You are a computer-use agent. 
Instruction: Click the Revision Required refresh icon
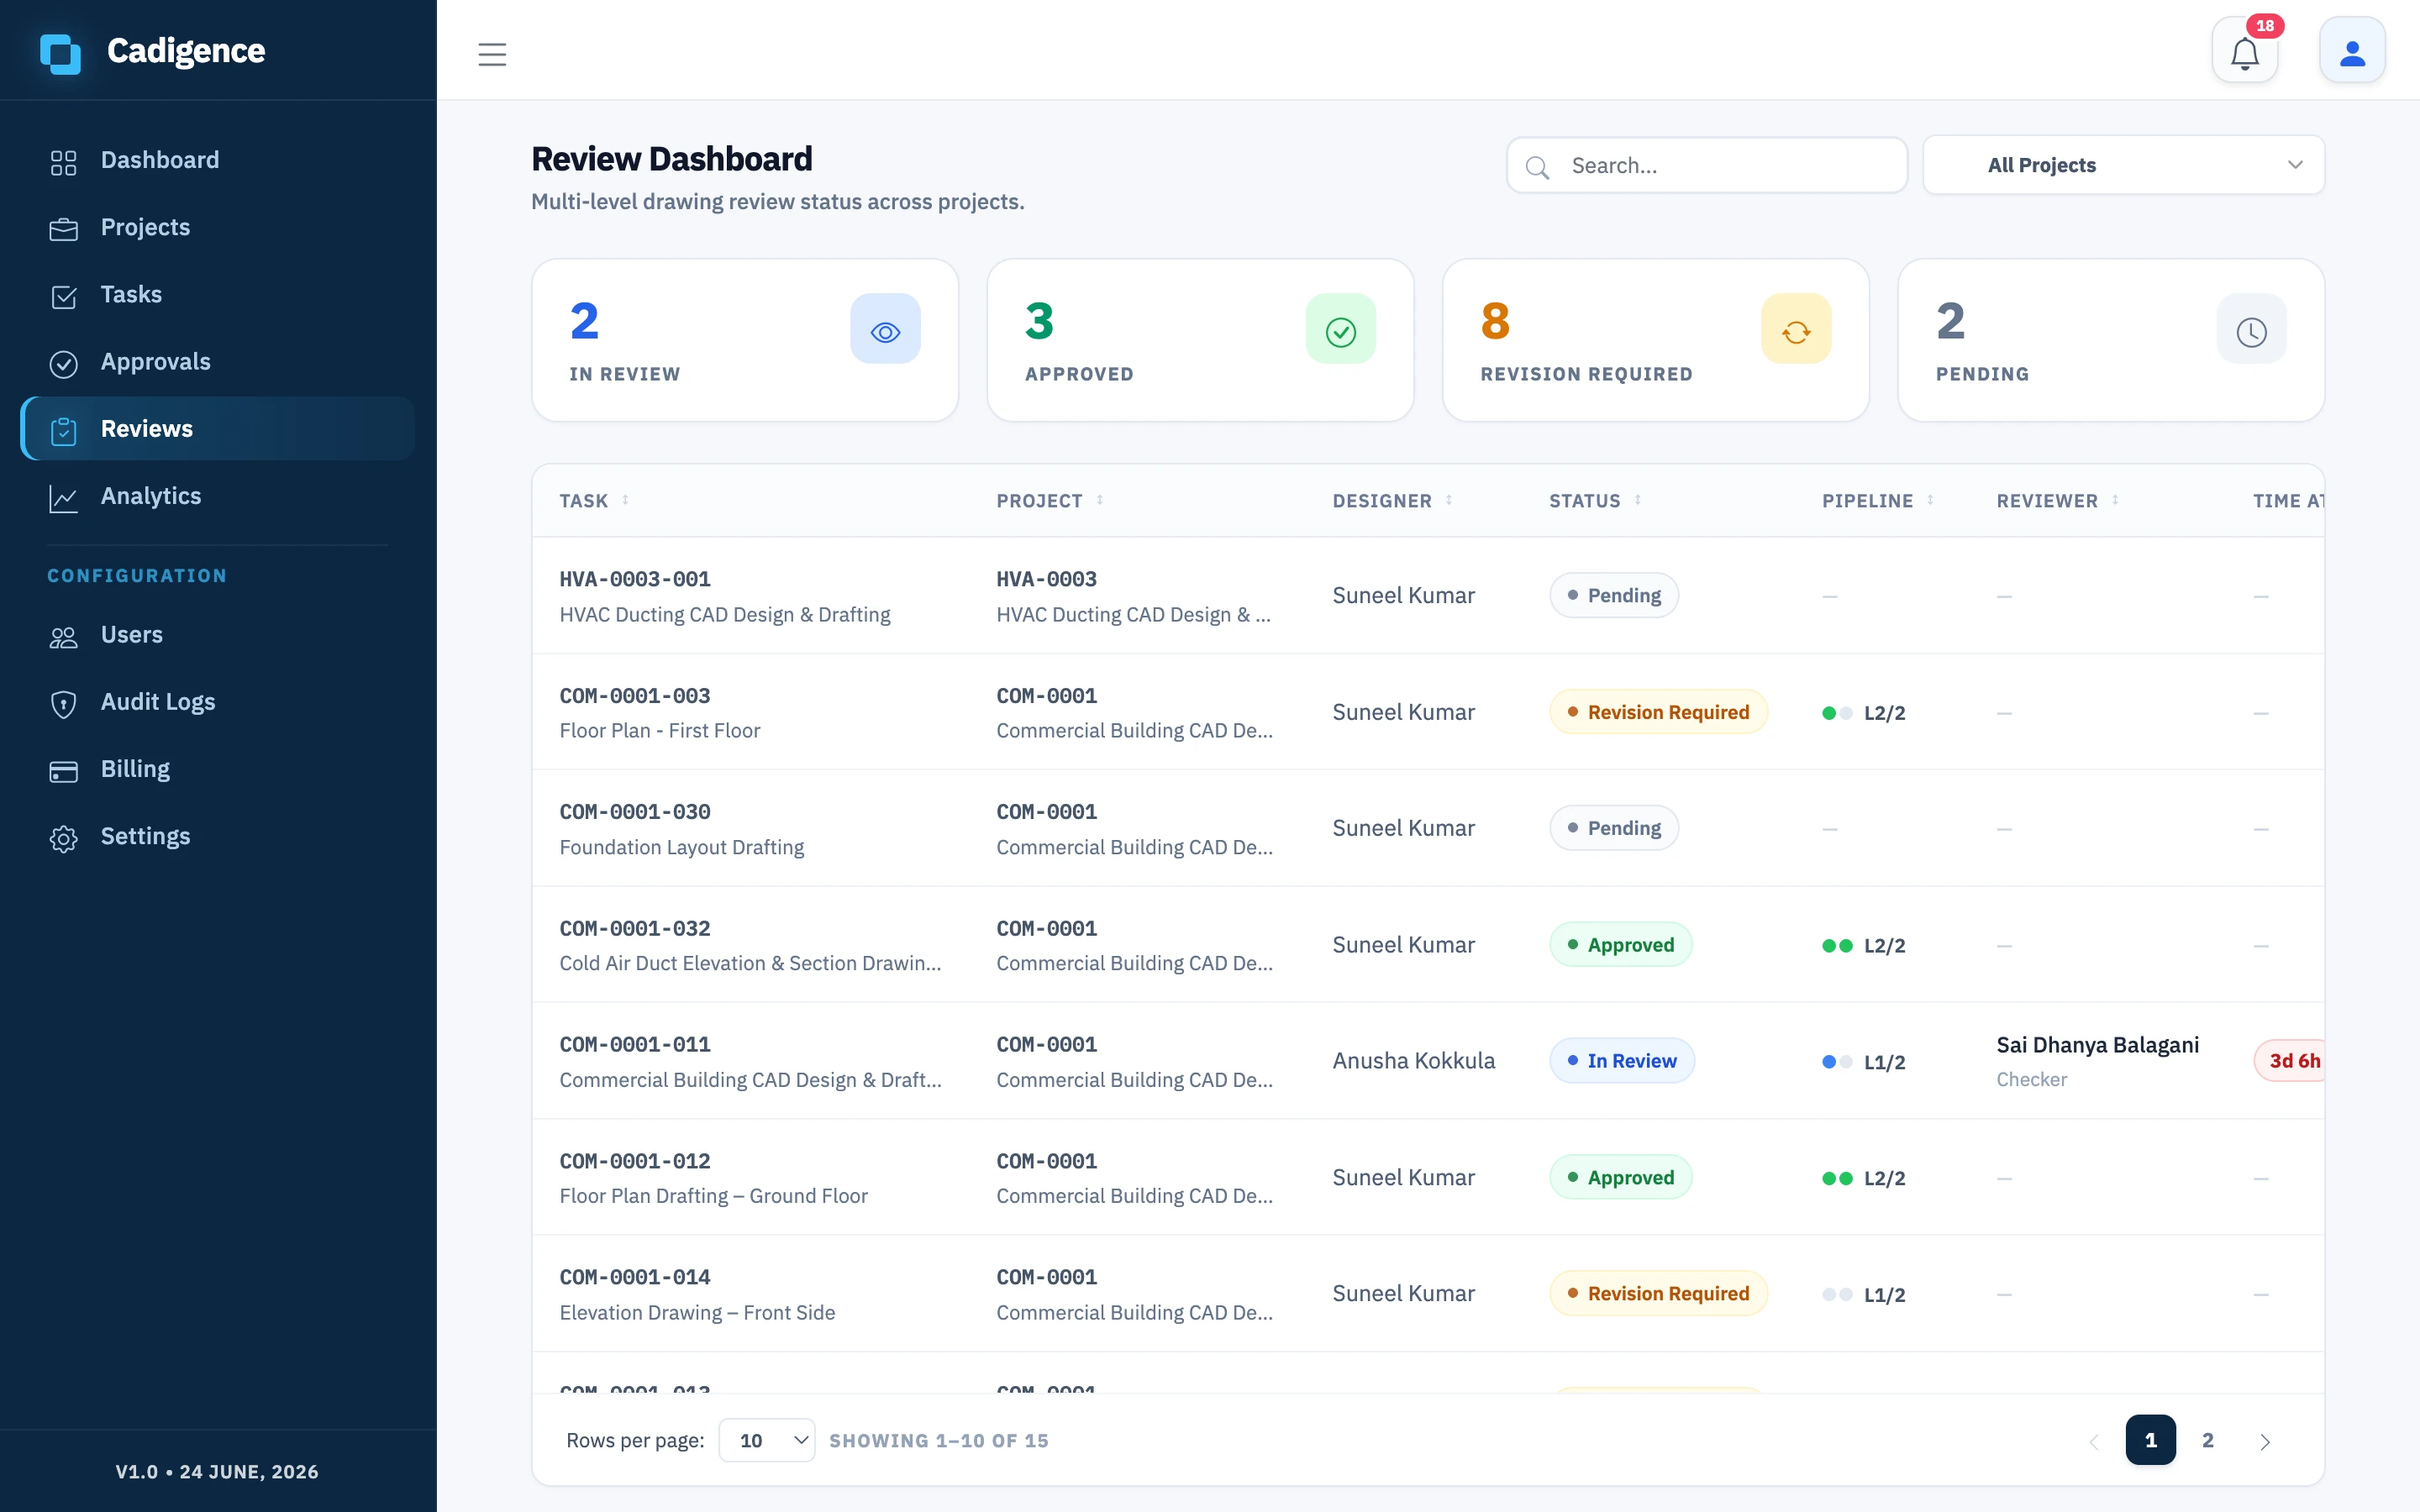click(1796, 329)
